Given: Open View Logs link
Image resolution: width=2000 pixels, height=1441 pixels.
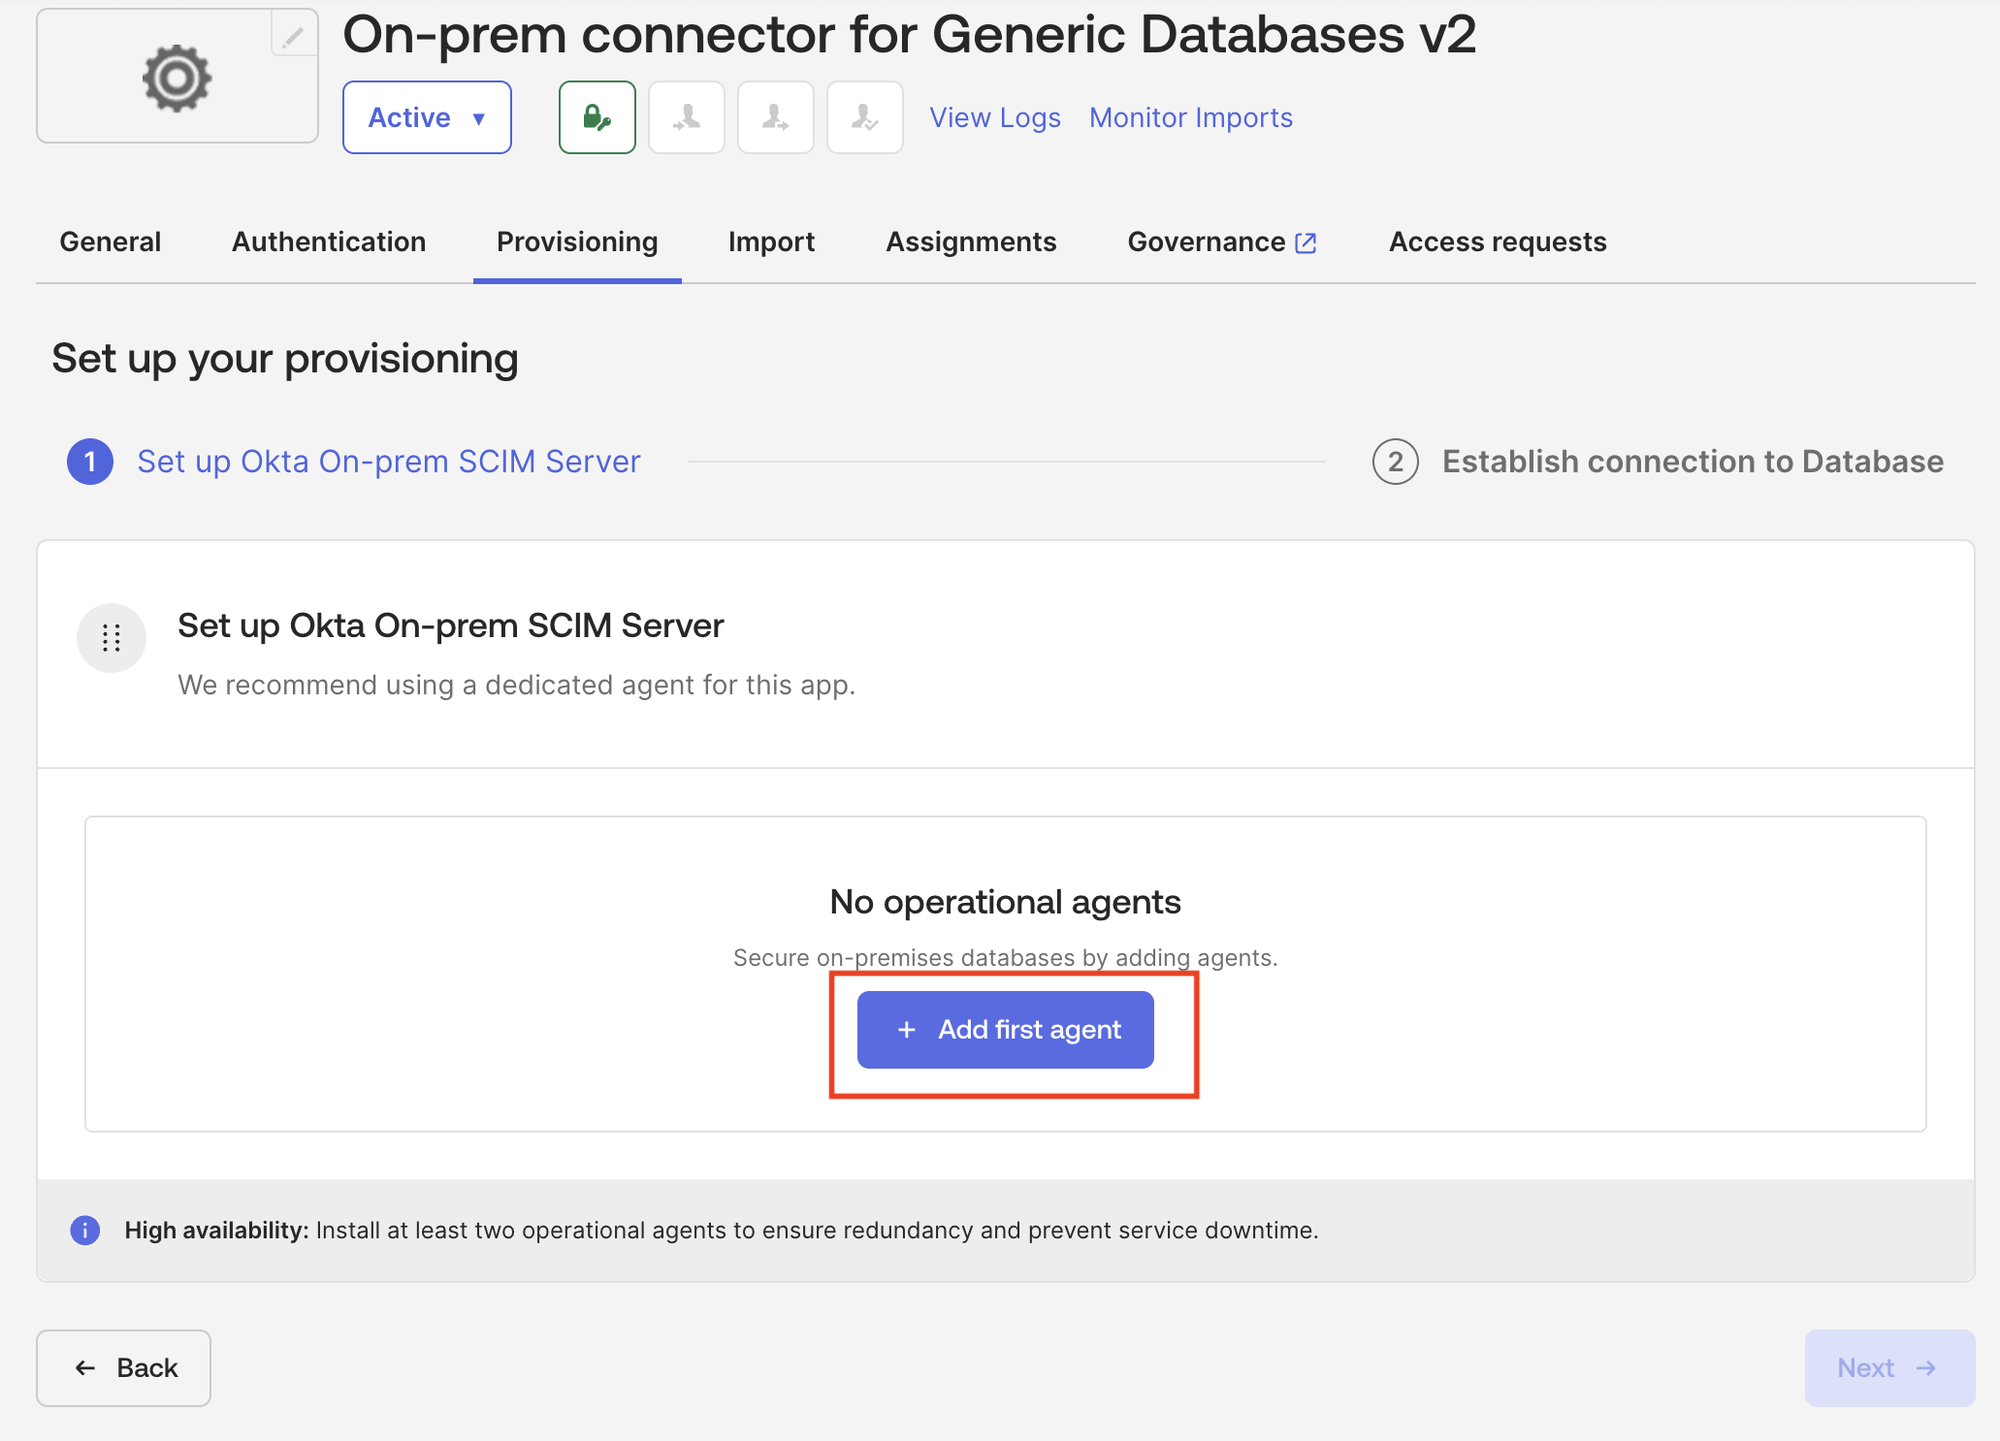Looking at the screenshot, I should click(995, 118).
